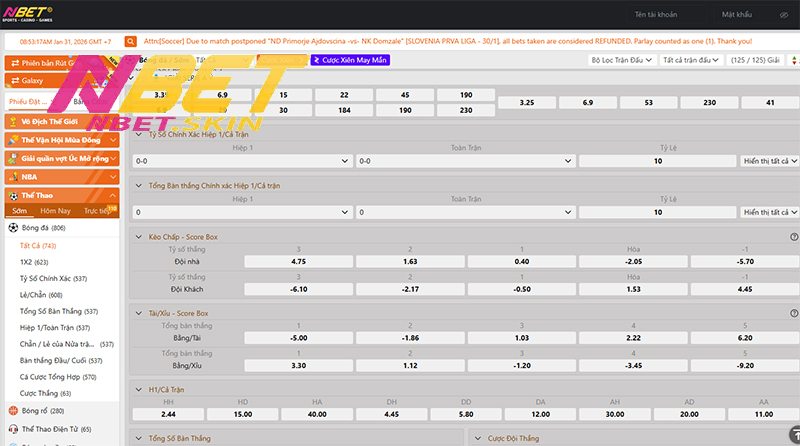Switch to the Trực tiếp live tab
The width and height of the screenshot is (800, 446).
(x=98, y=211)
